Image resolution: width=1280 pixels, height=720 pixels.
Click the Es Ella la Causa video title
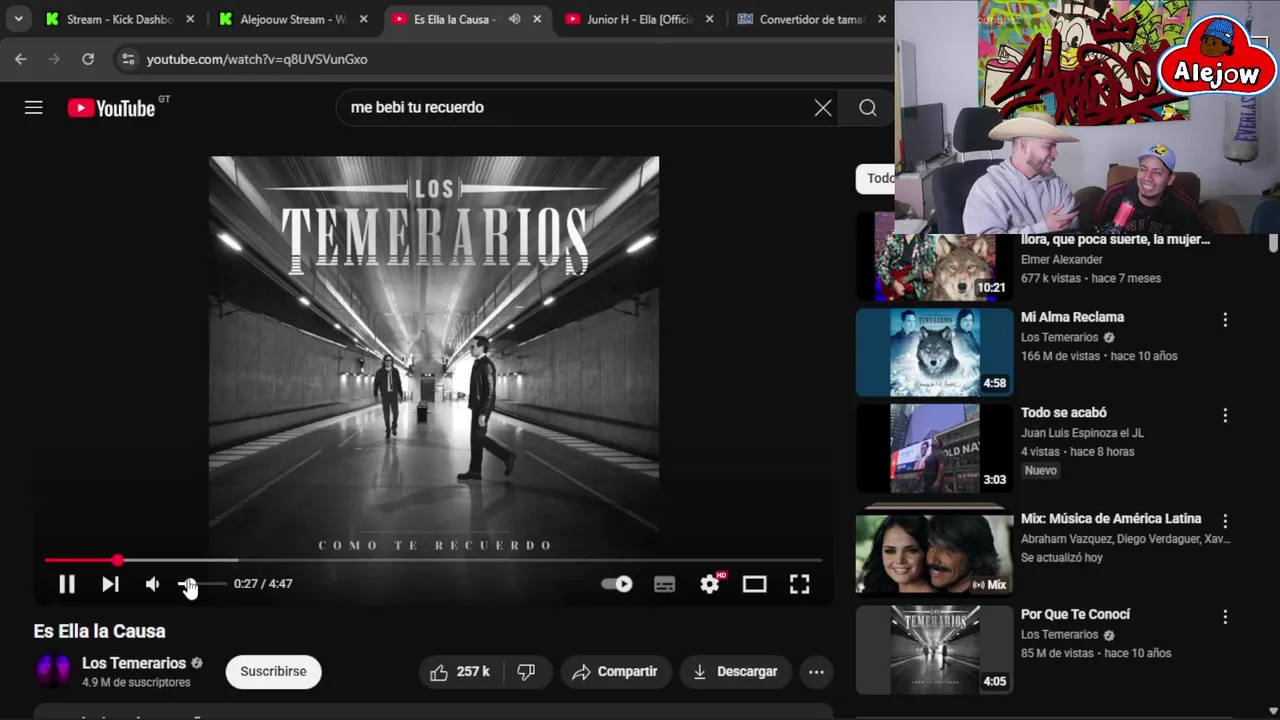pos(99,631)
